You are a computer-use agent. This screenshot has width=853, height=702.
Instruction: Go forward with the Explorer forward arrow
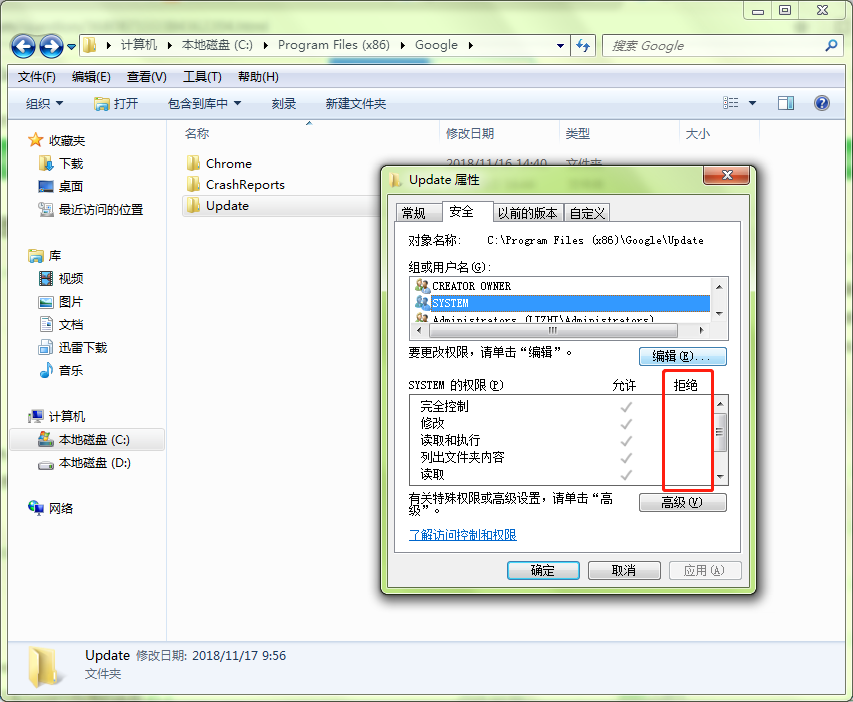(x=52, y=46)
